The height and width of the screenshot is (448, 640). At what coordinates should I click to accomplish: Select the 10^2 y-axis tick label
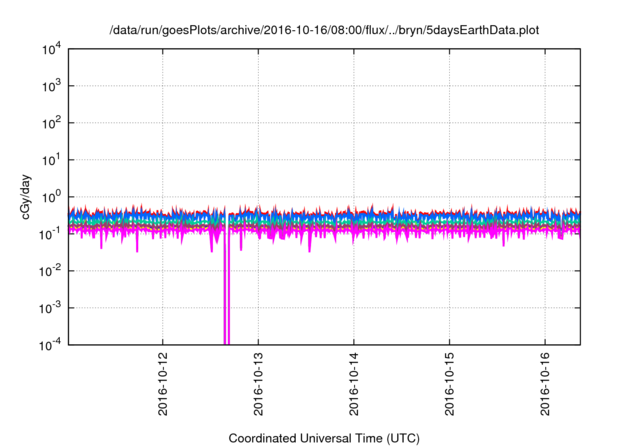pyautogui.click(x=52, y=123)
